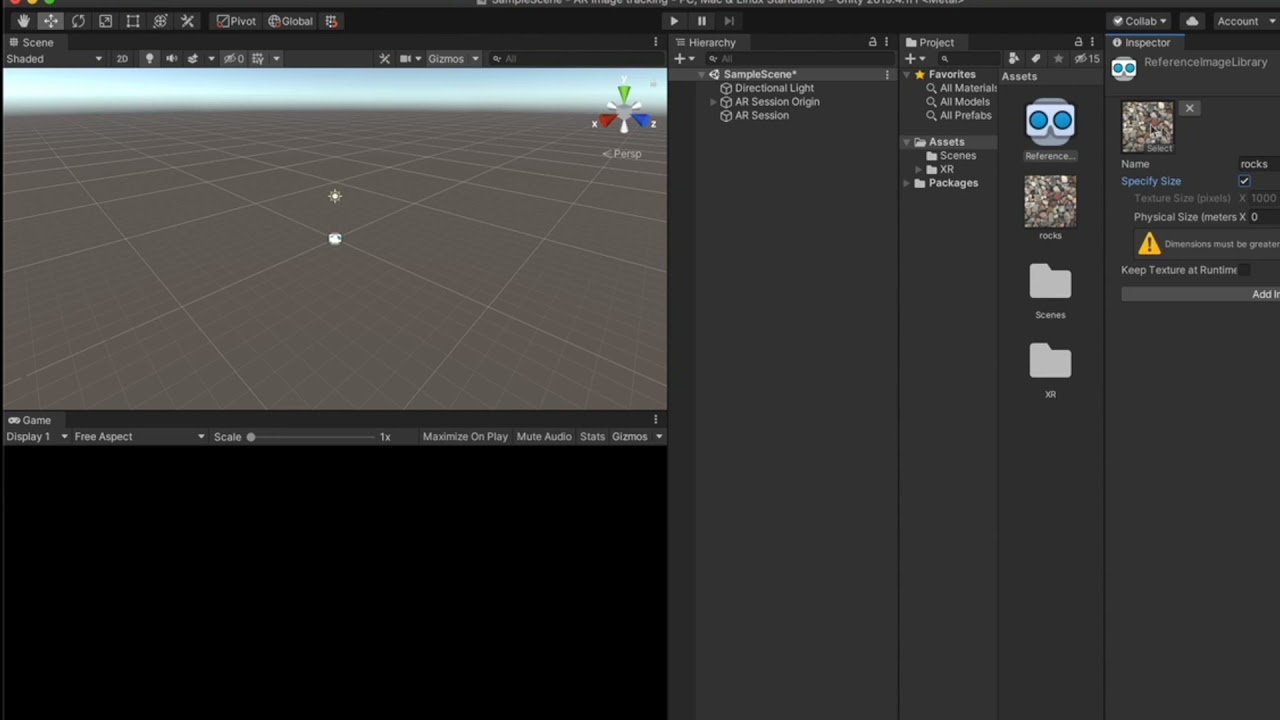Image resolution: width=1280 pixels, height=720 pixels.
Task: Expand the AR Session Origin object
Action: pos(713,102)
